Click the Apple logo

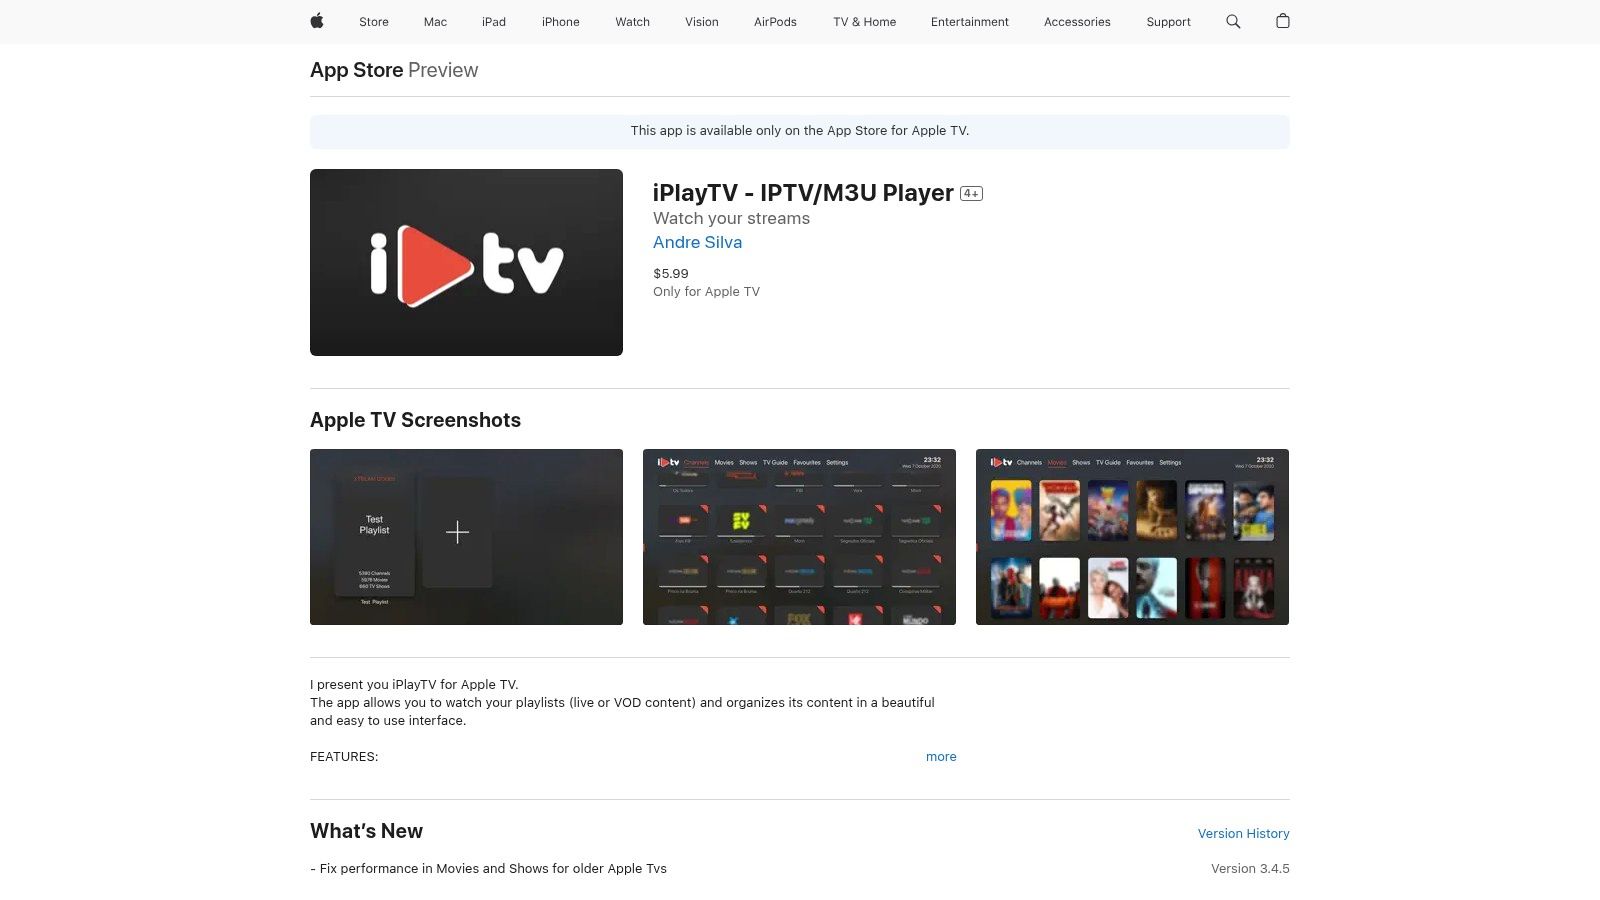point(316,21)
